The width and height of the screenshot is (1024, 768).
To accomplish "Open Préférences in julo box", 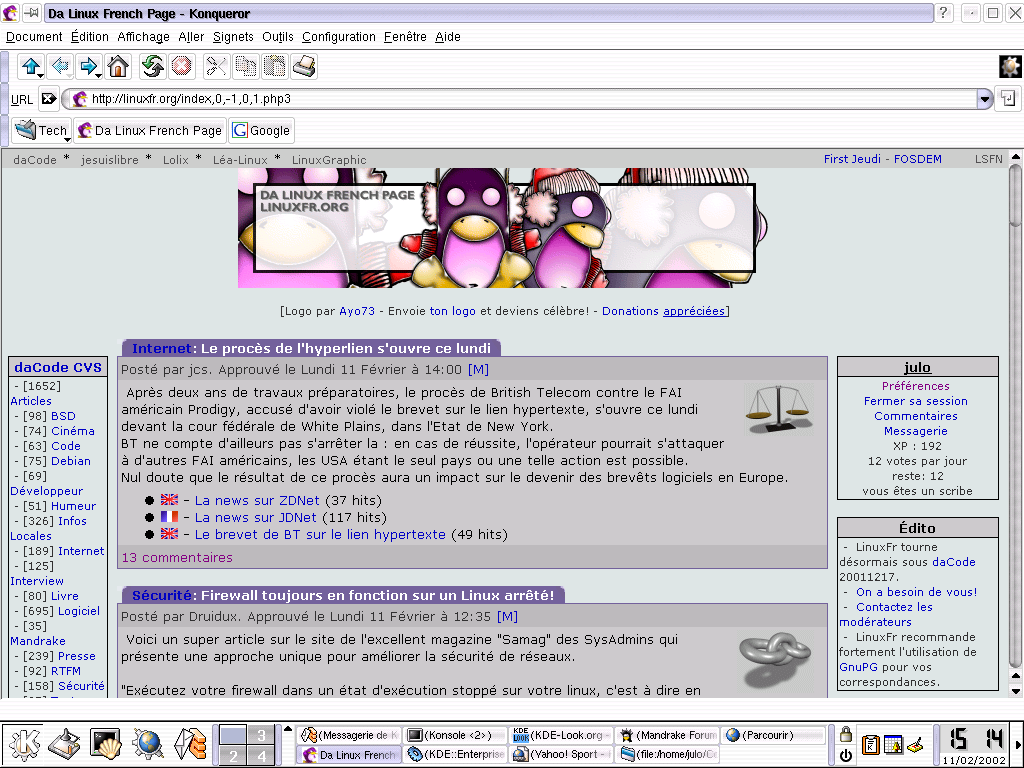I will pyautogui.click(x=916, y=386).
